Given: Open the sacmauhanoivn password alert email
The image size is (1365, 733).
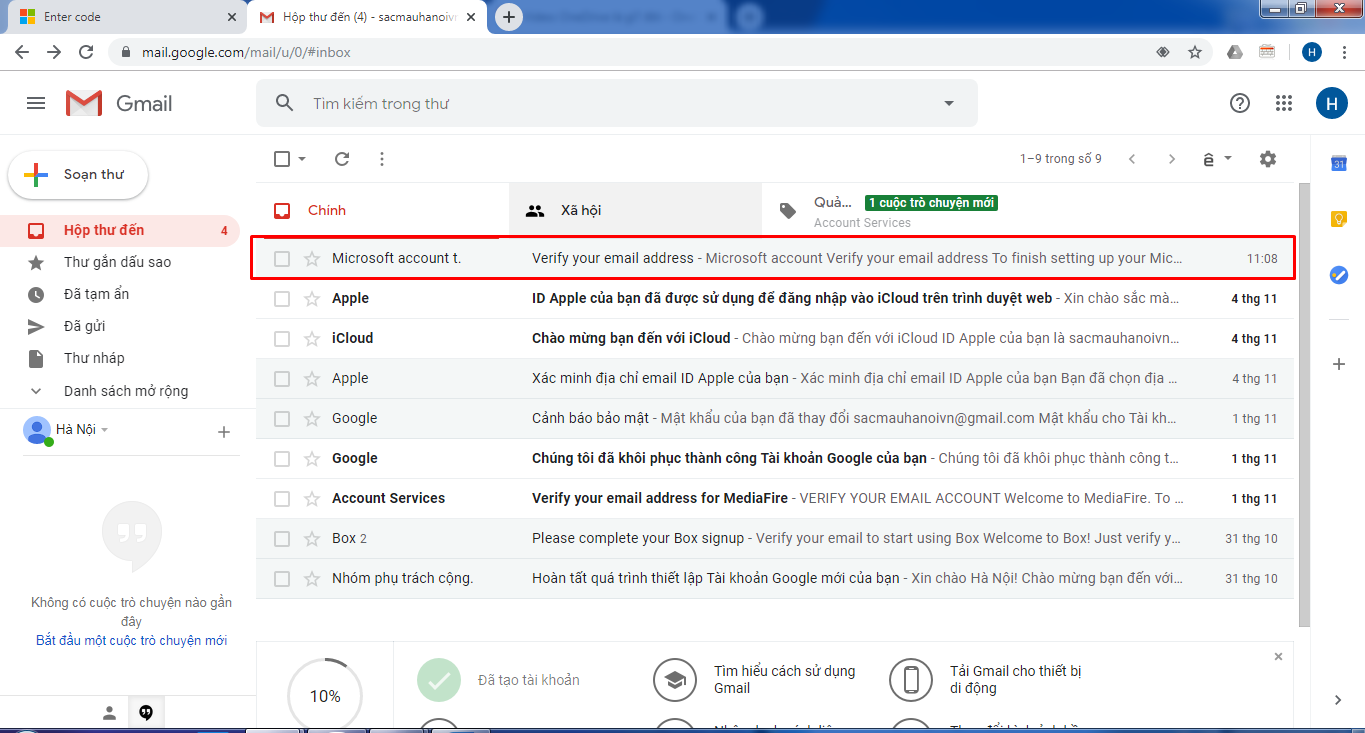Looking at the screenshot, I should pyautogui.click(x=775, y=418).
